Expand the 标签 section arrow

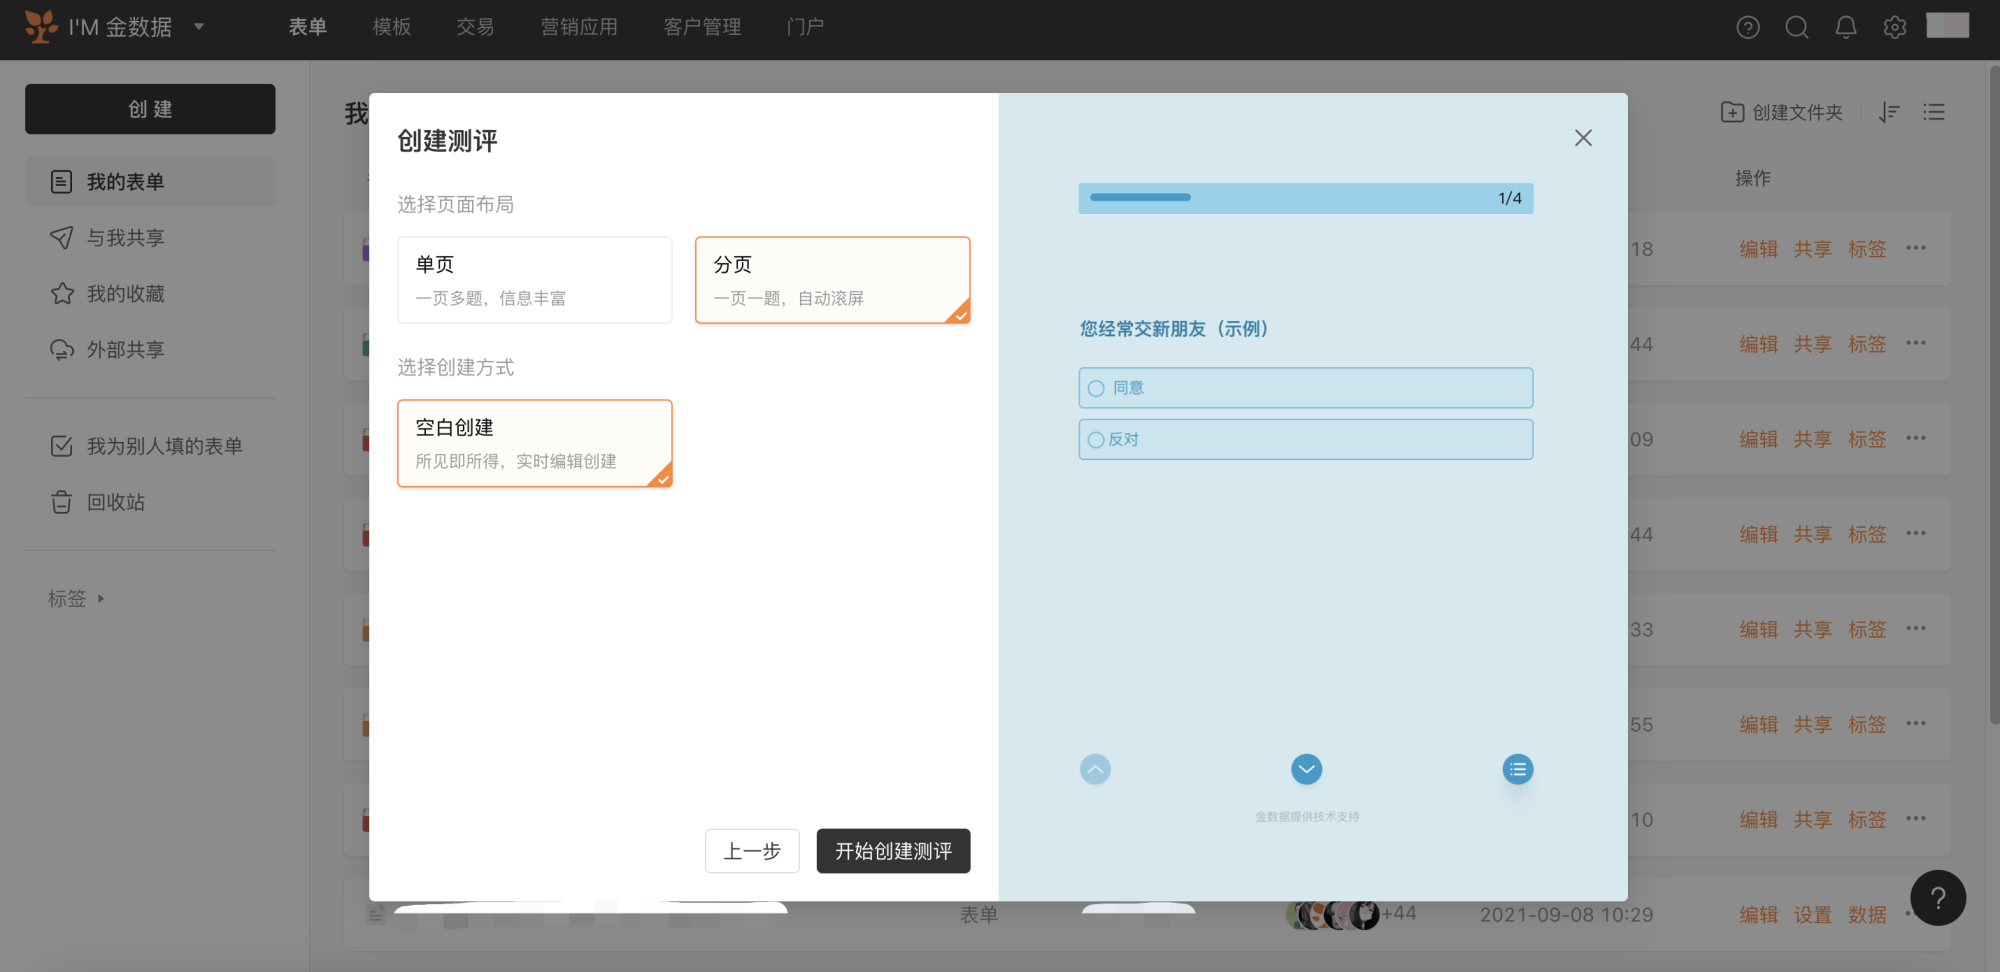pyautogui.click(x=100, y=599)
